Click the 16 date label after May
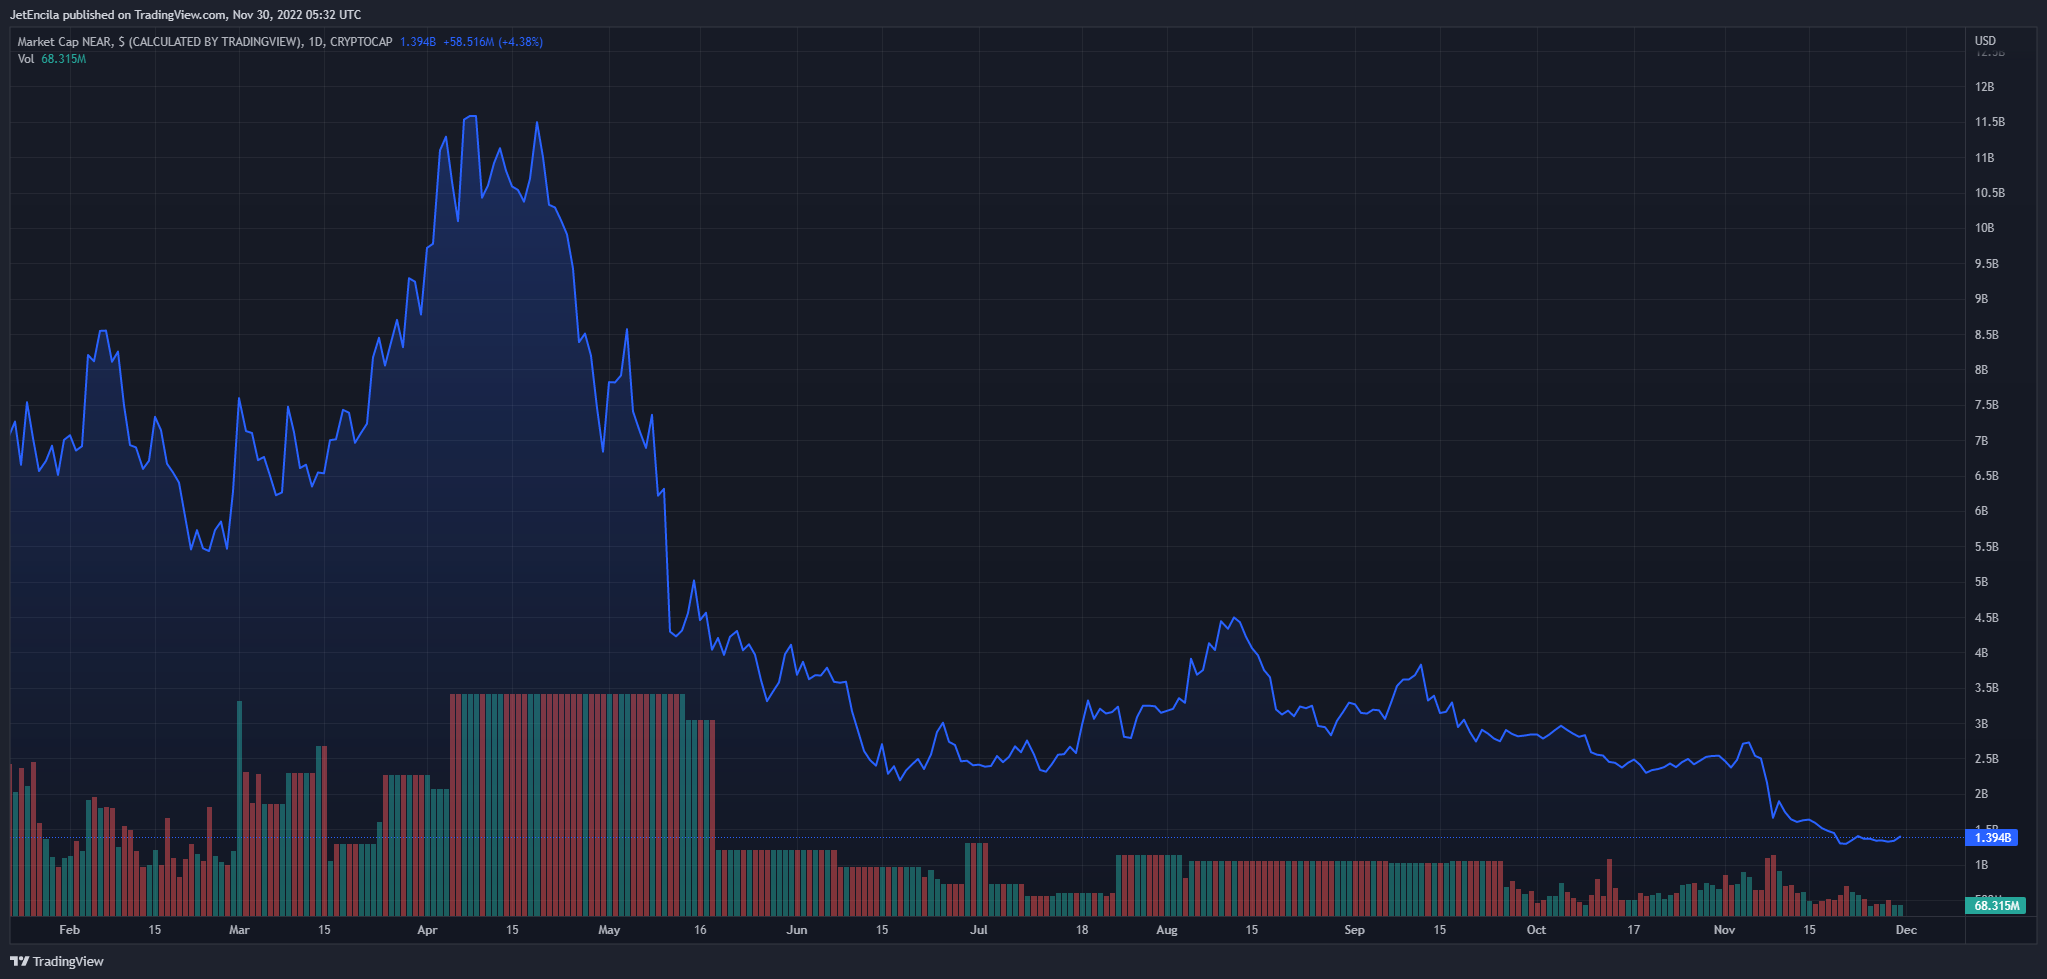 pyautogui.click(x=700, y=930)
